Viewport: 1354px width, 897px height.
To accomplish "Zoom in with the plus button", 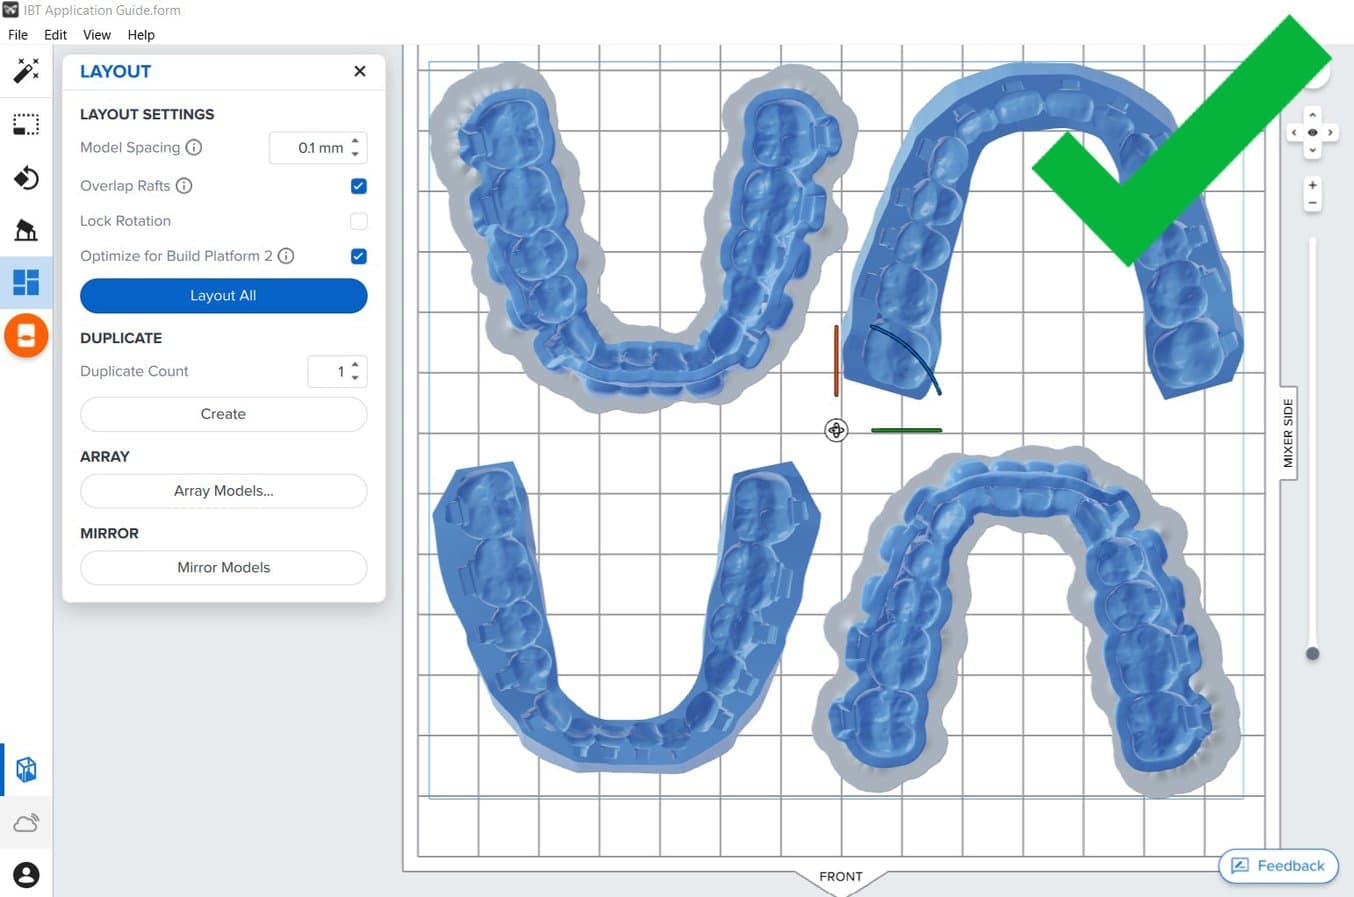I will tap(1312, 185).
